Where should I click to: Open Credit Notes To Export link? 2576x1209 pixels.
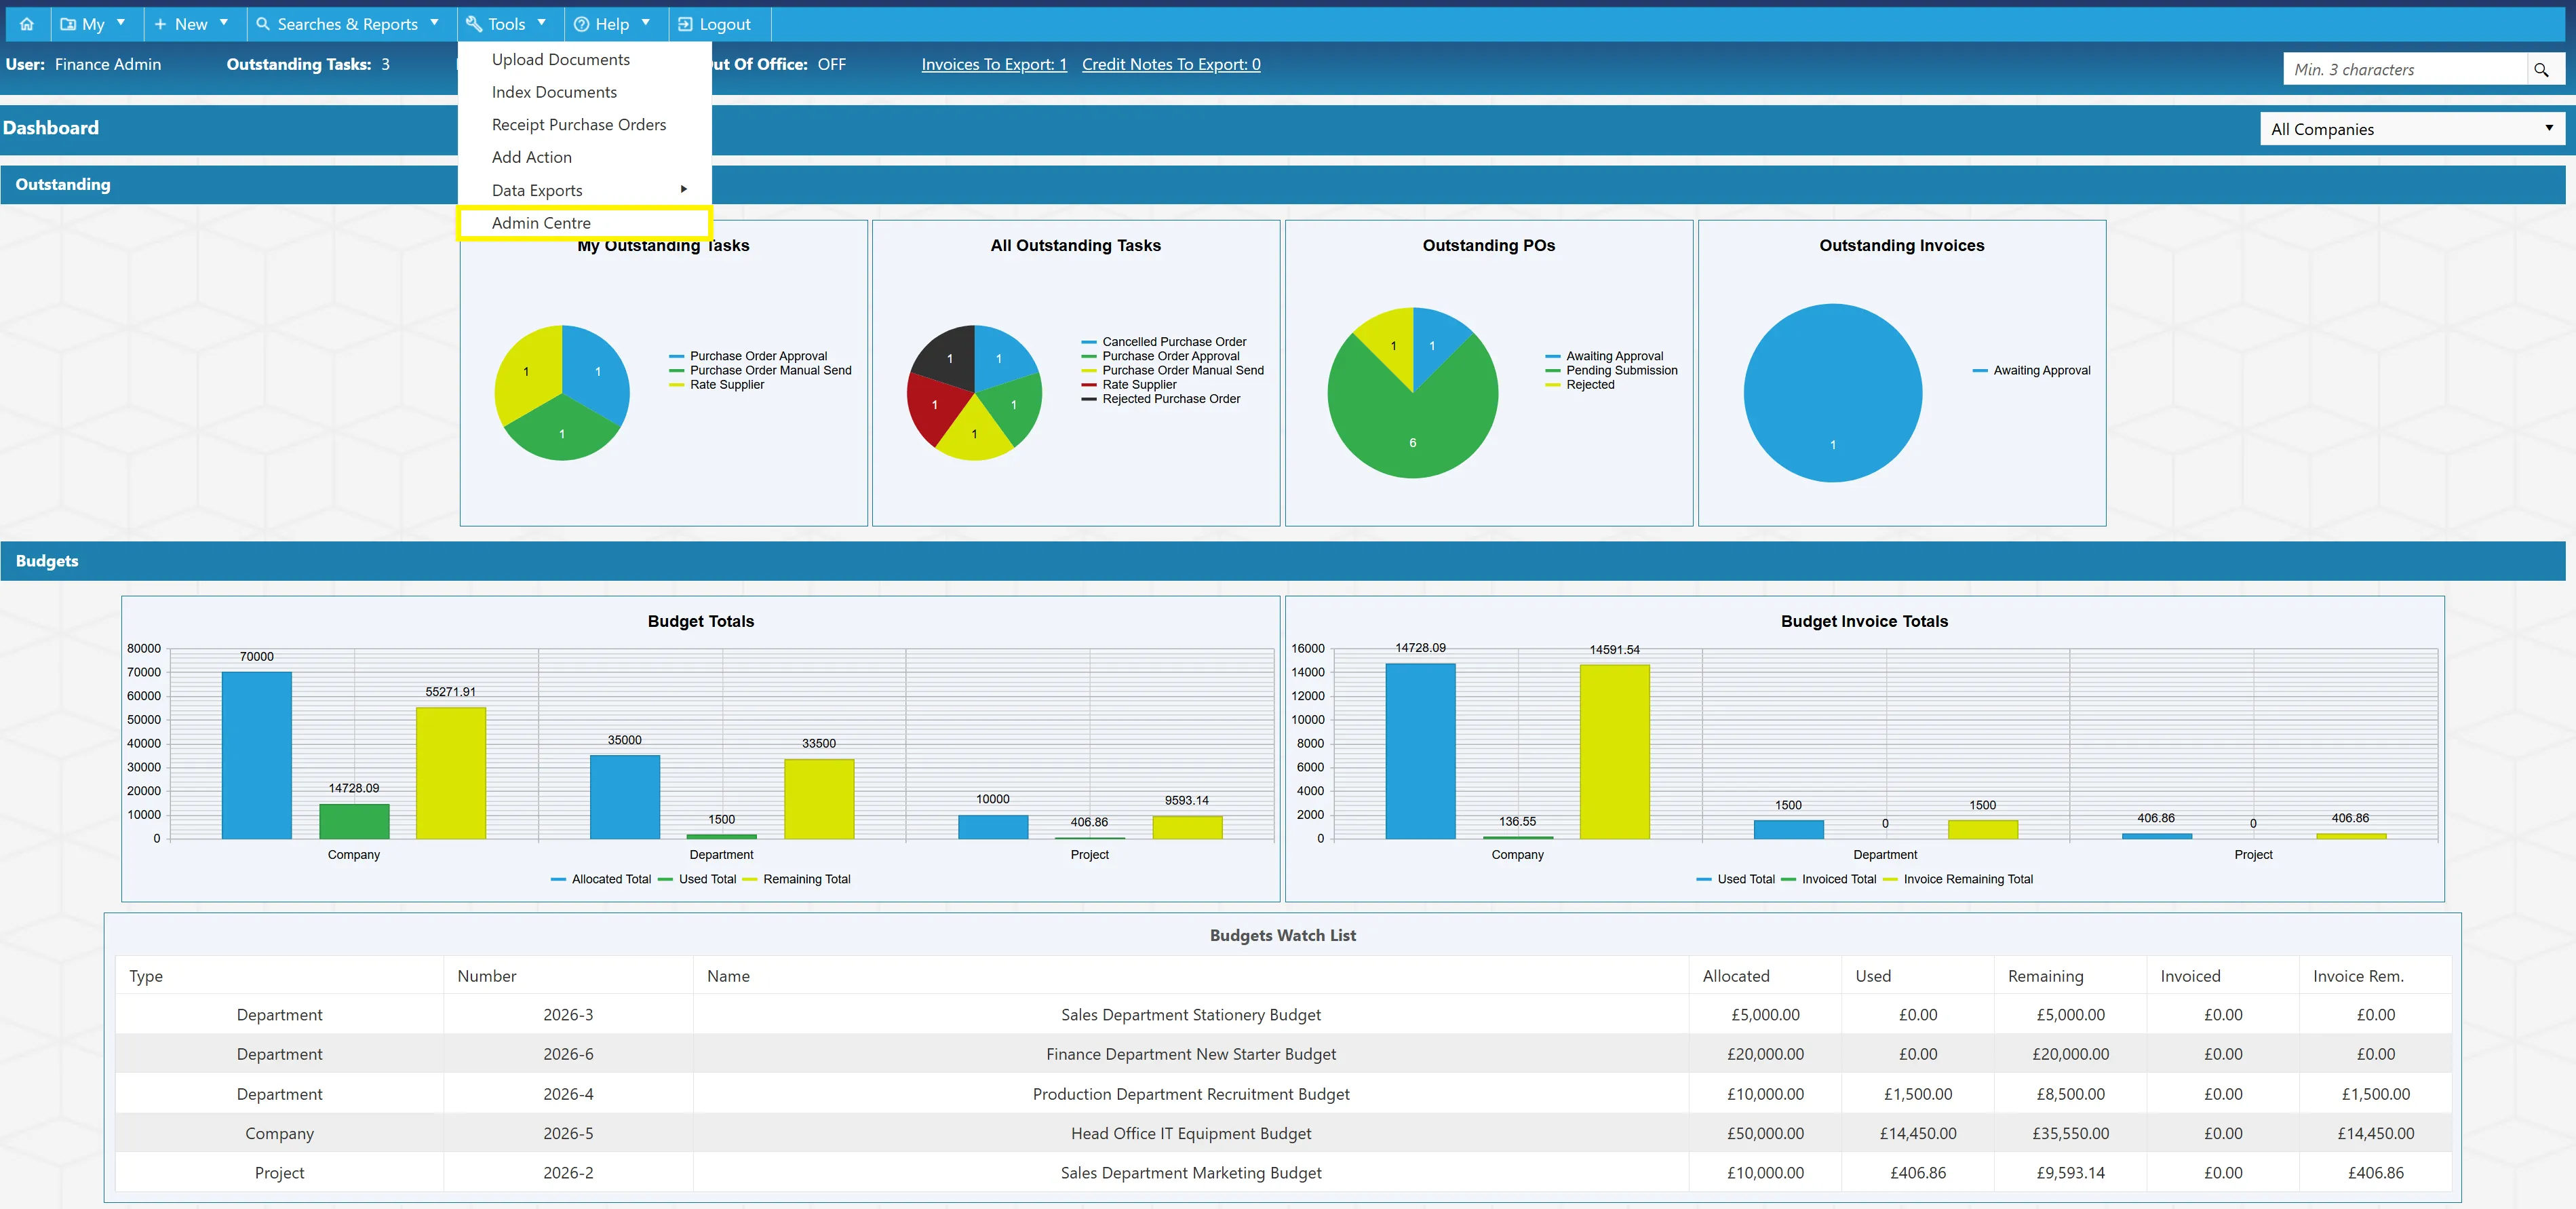pos(1171,64)
